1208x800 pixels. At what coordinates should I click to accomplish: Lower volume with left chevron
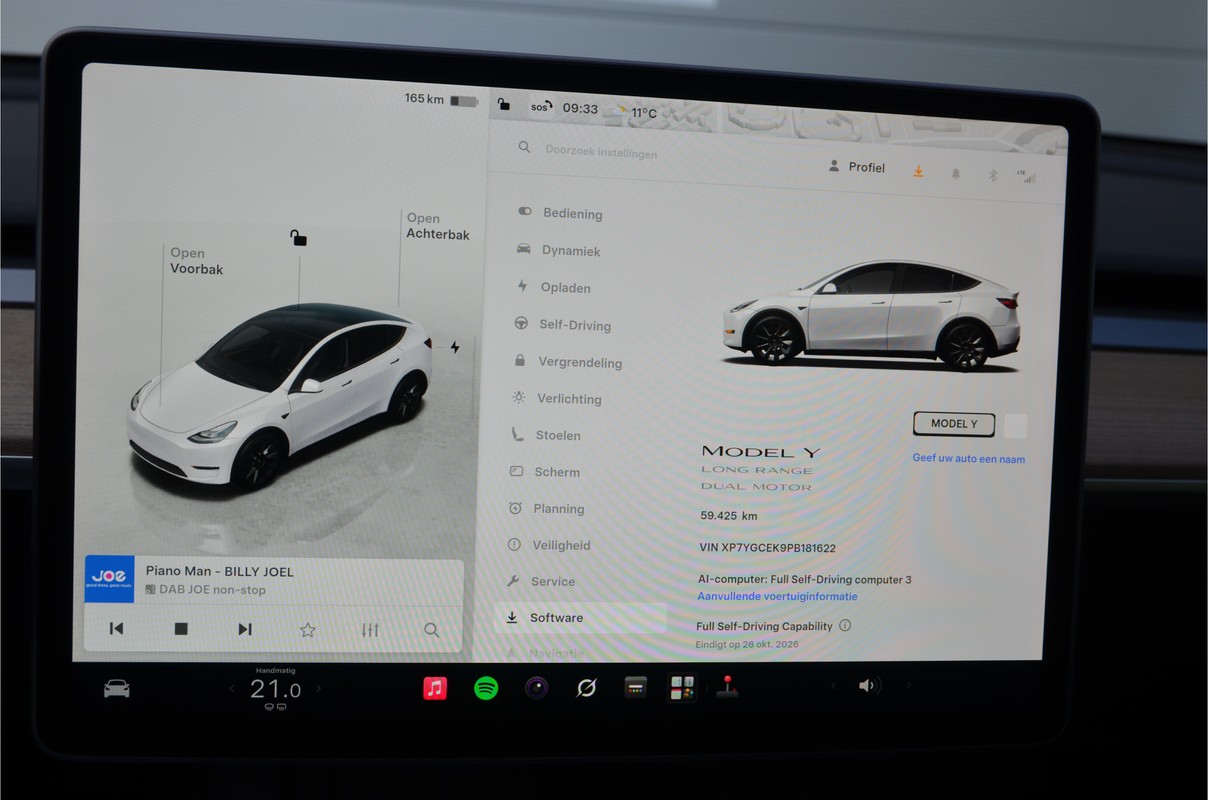(x=833, y=686)
